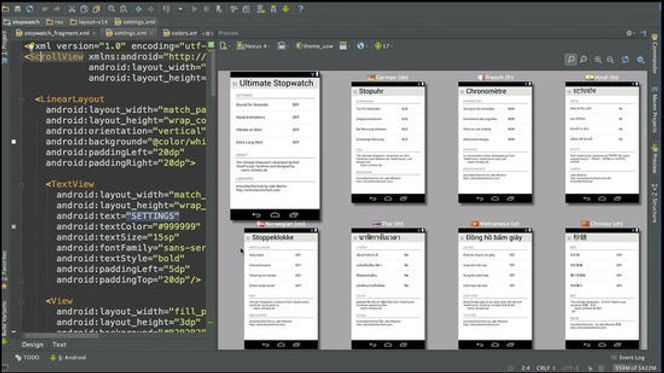Screen dimensions: 664x373
Task: Click the white color swatch in gutter
Action: (14, 141)
